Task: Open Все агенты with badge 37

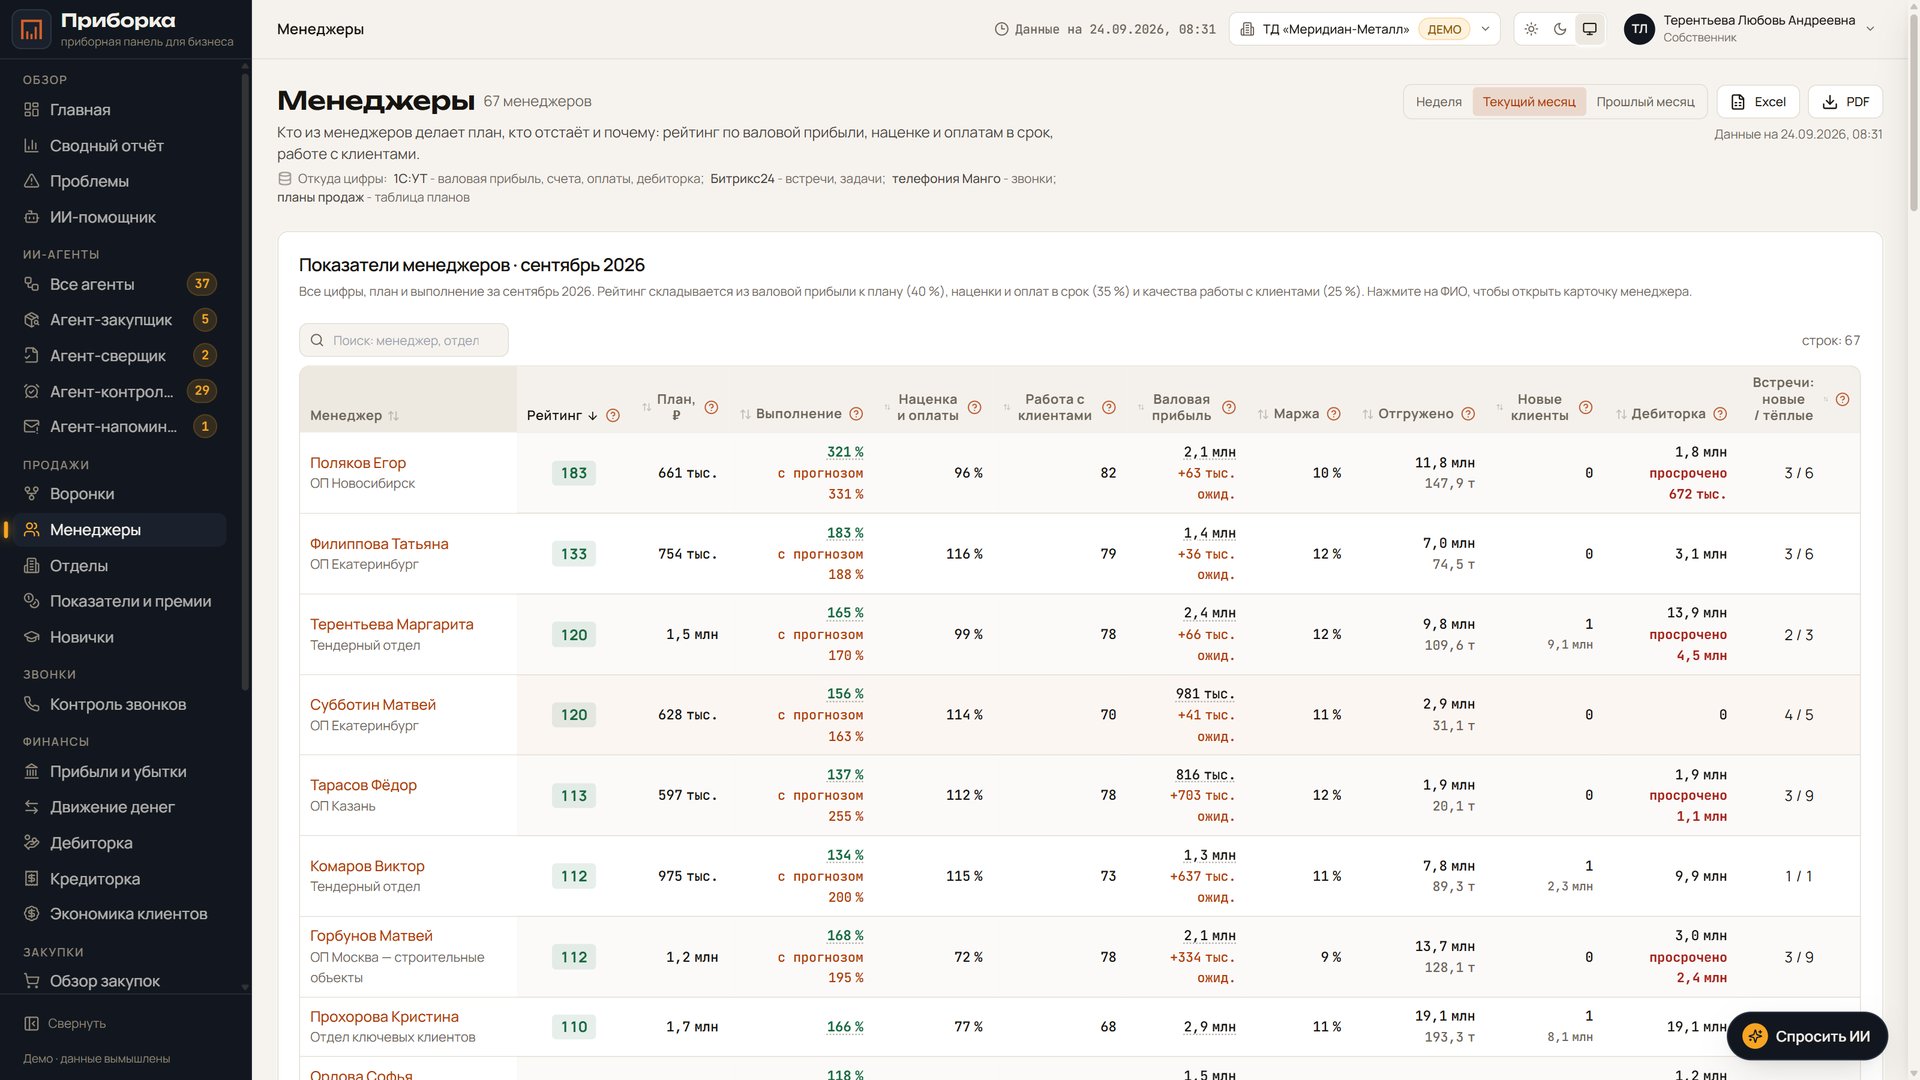Action: tap(120, 284)
